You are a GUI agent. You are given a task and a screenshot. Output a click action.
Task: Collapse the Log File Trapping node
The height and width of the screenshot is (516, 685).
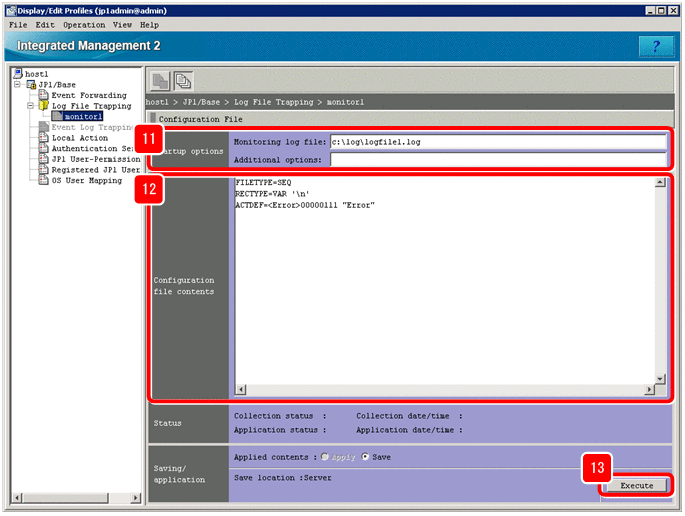(30, 106)
